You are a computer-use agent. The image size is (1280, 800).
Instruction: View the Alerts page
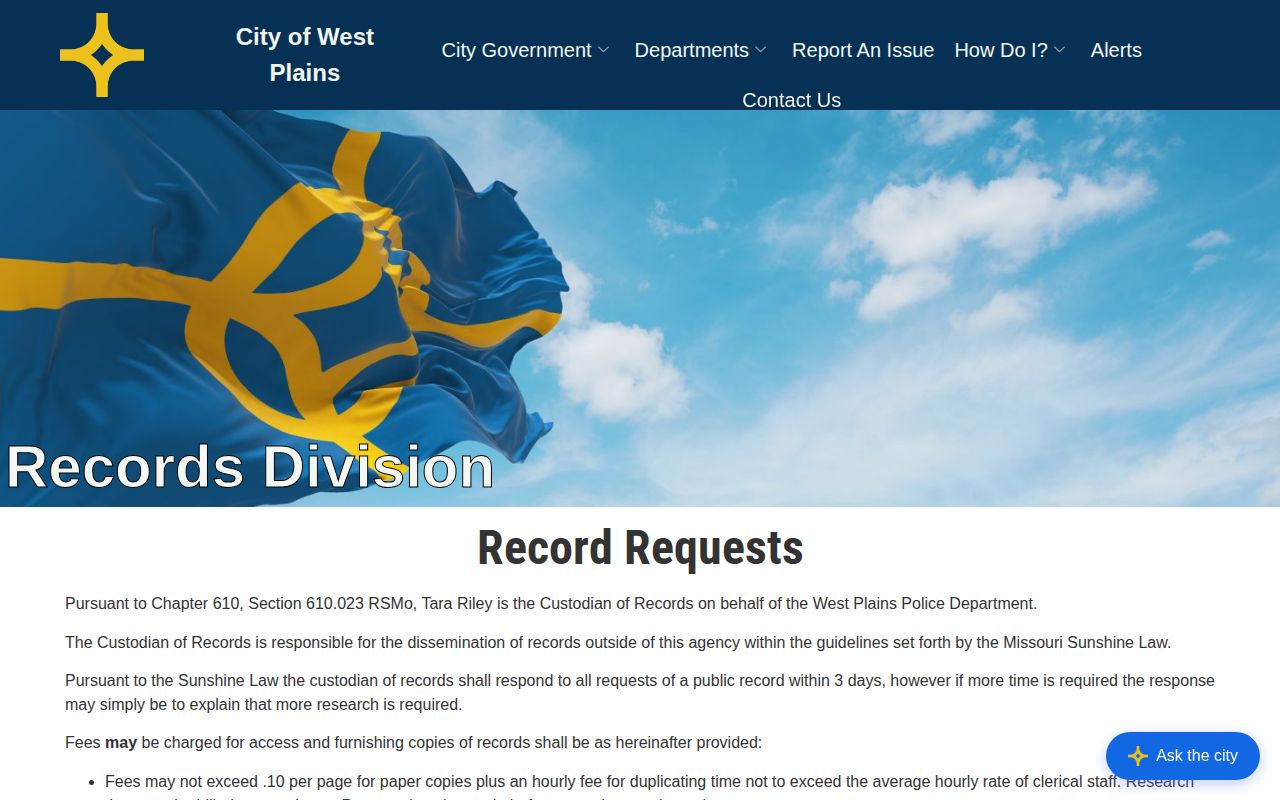[1116, 50]
